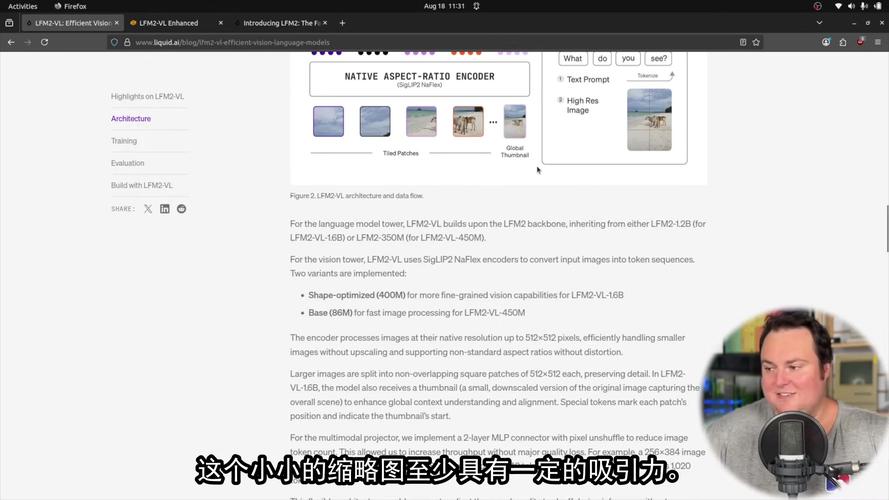Expand the list all tabs dropdown
Screen dimensions: 889x500
click(819, 23)
